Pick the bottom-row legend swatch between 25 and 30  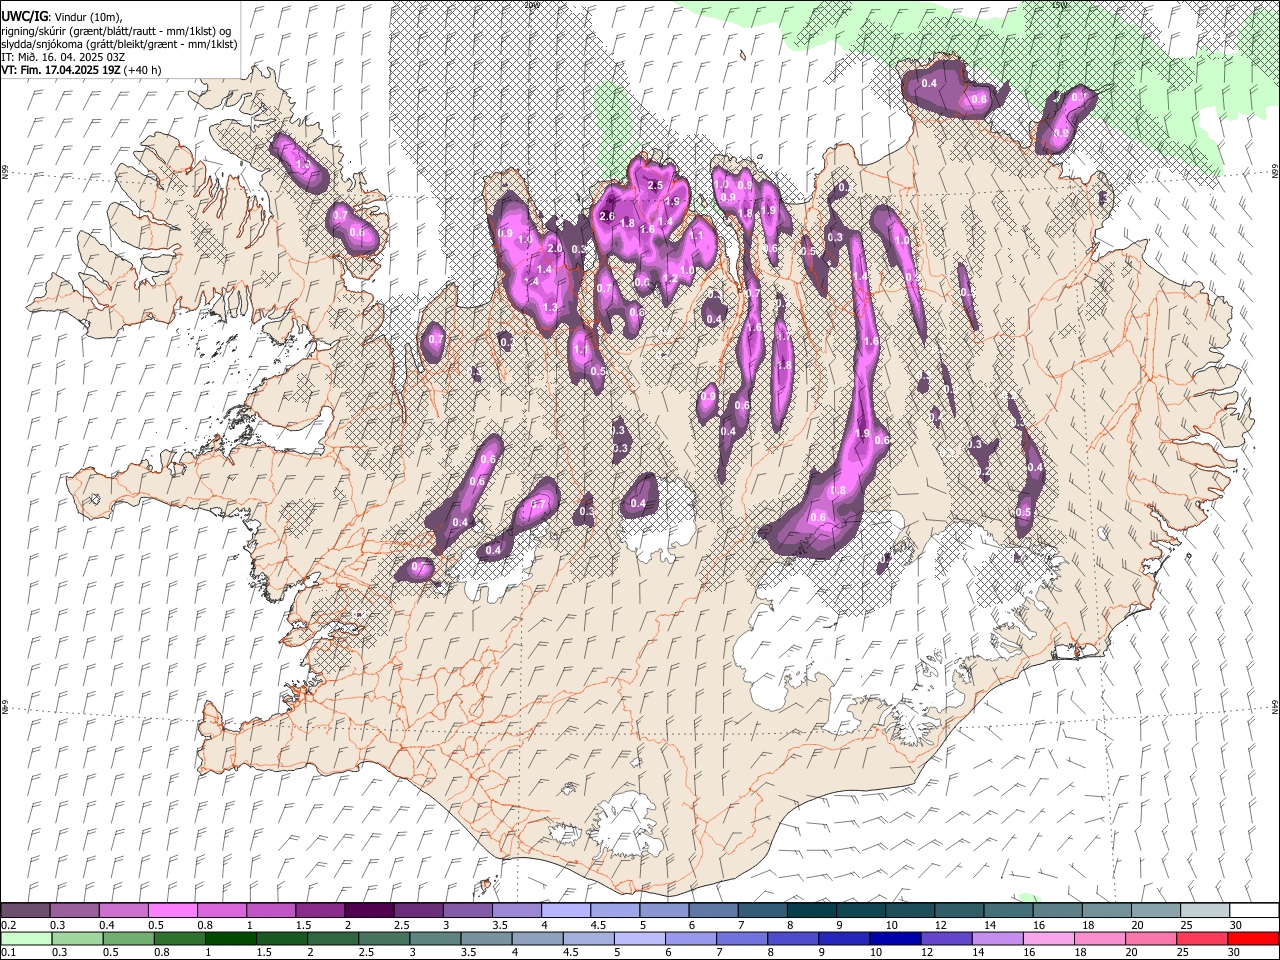coord(1202,938)
